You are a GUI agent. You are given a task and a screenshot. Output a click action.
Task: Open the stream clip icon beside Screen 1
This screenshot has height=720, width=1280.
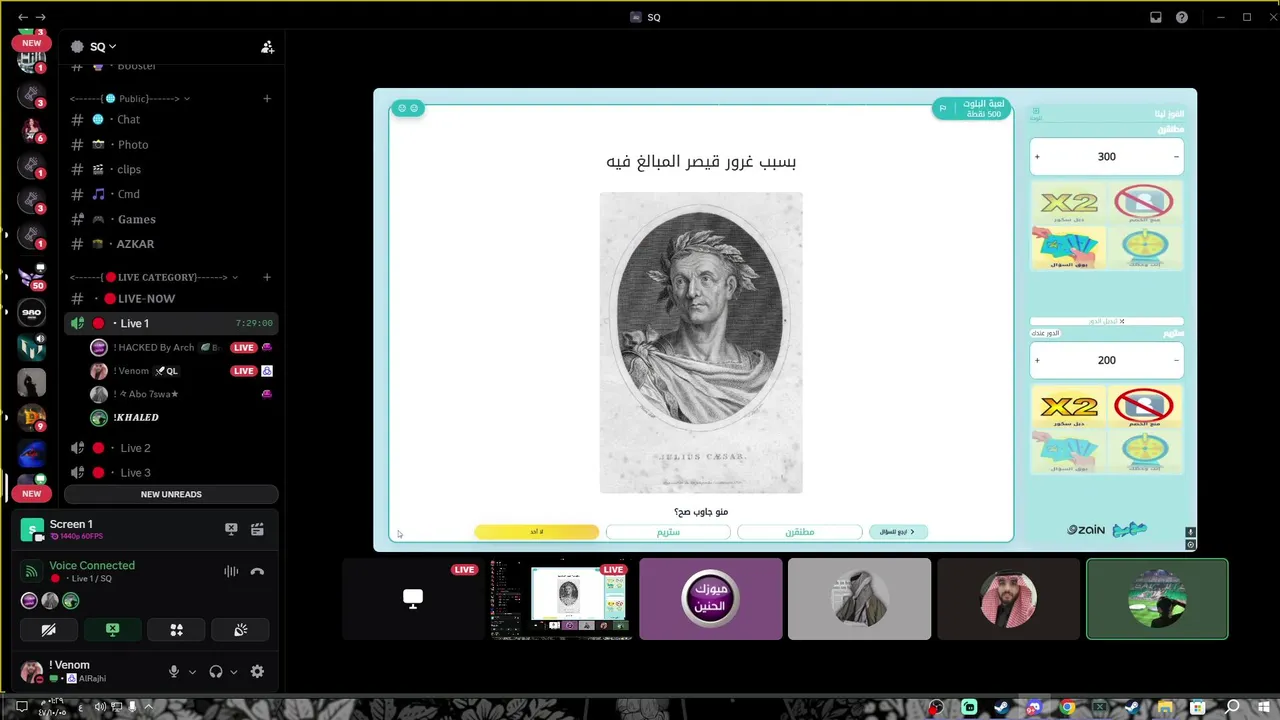coord(257,529)
